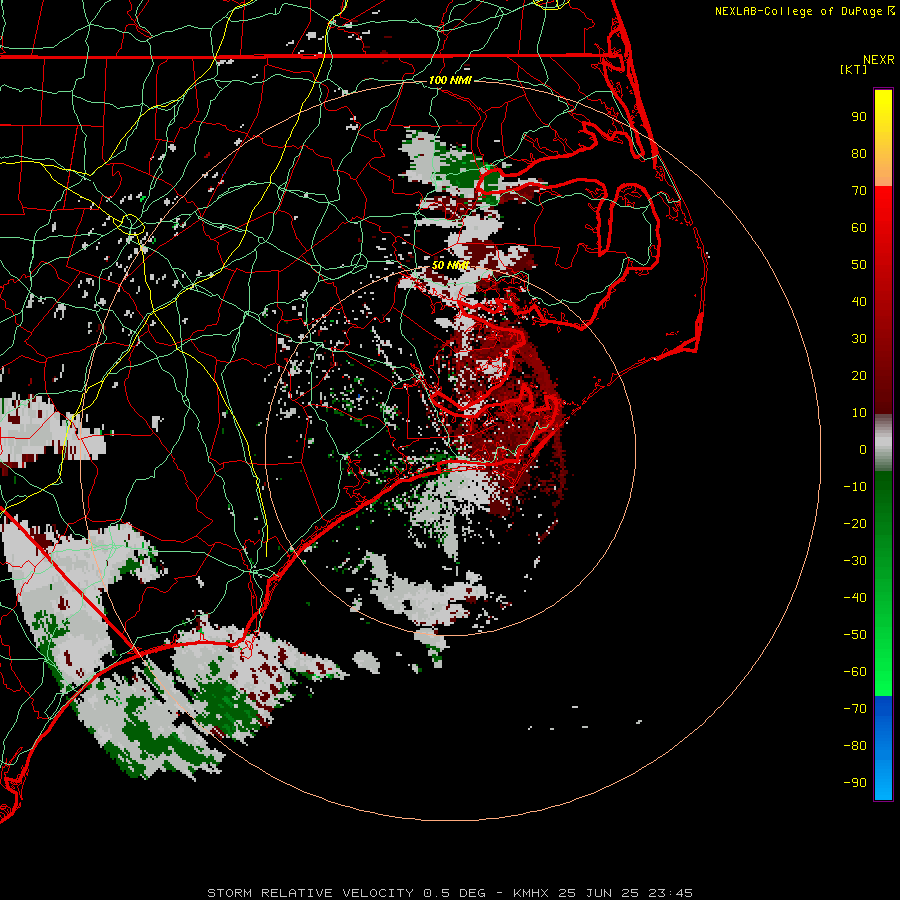The width and height of the screenshot is (900, 900).
Task: Click the 0.5 DEG elevation text
Action: (x=455, y=893)
